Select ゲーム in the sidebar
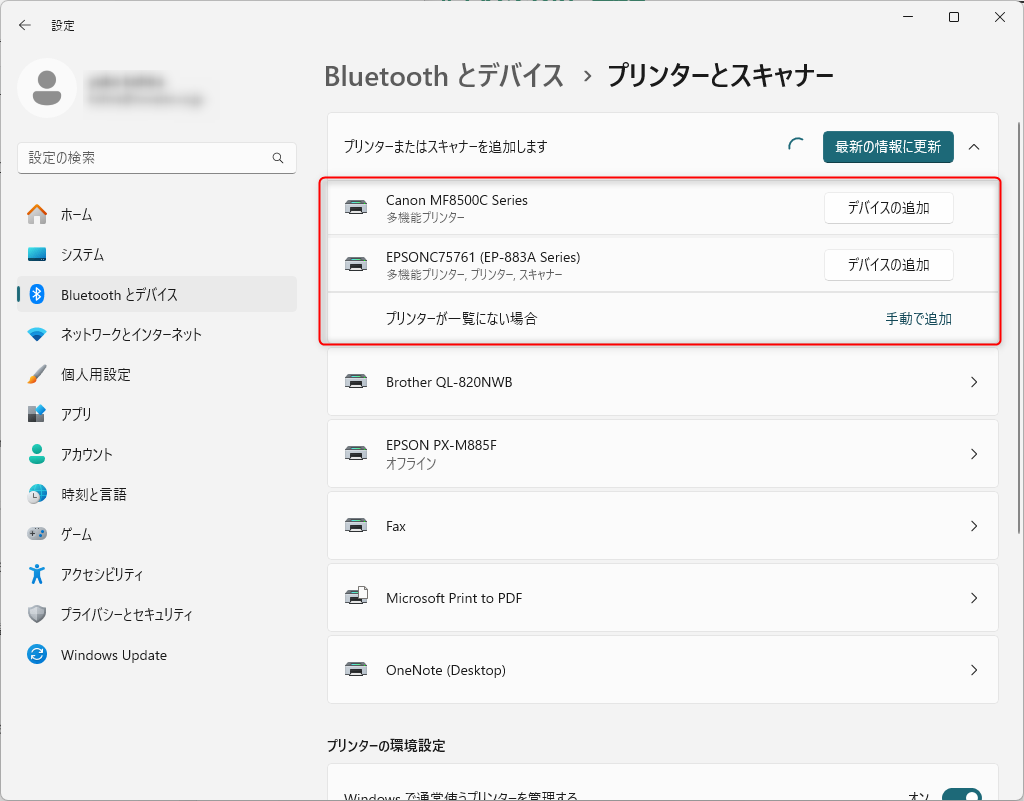 (157, 534)
